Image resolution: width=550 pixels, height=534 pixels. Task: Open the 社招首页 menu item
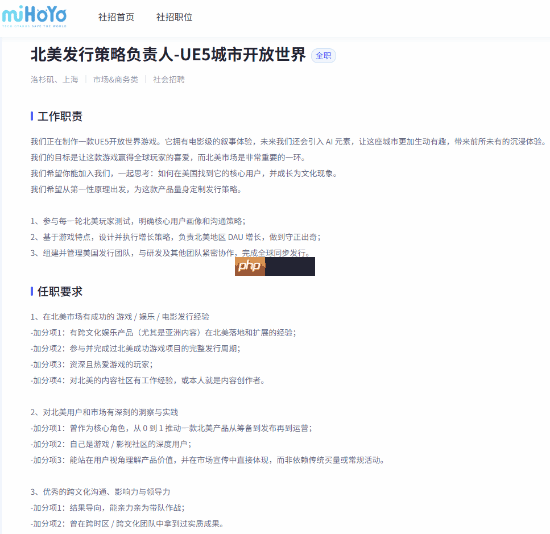click(x=116, y=17)
